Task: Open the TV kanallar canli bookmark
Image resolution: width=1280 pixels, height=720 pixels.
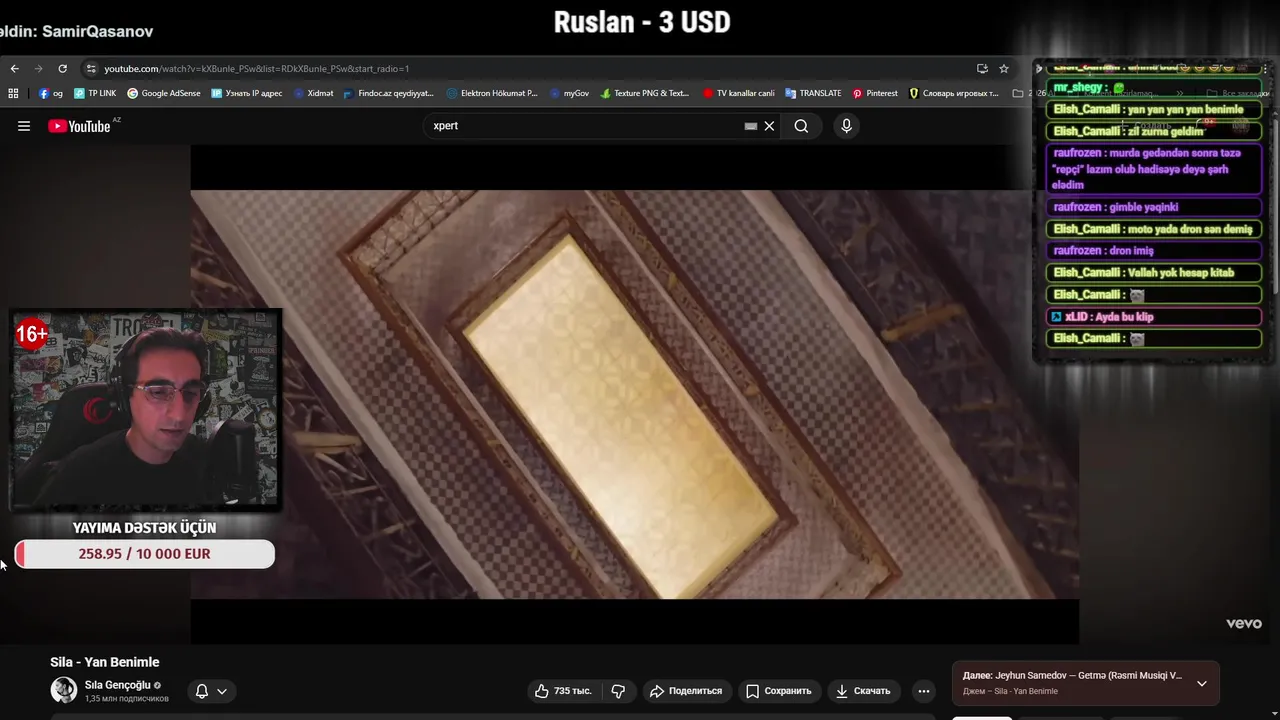Action: 739,93
